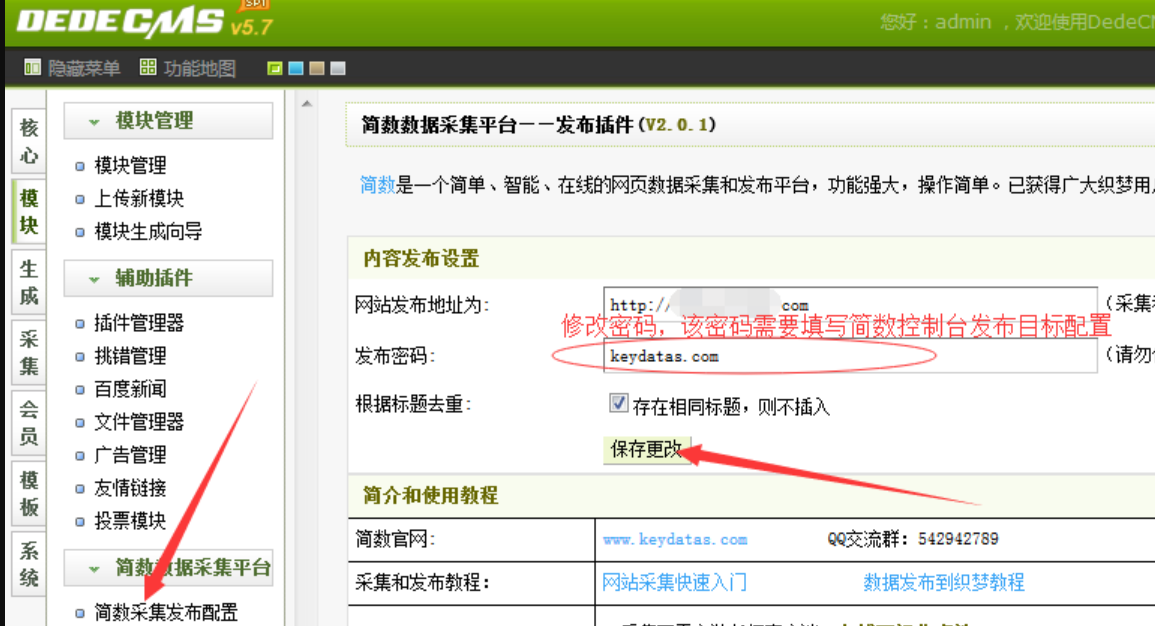Viewport: 1155px width, 626px height.
Task: Open 文件管理器 menu item
Action: pyautogui.click(x=139, y=422)
